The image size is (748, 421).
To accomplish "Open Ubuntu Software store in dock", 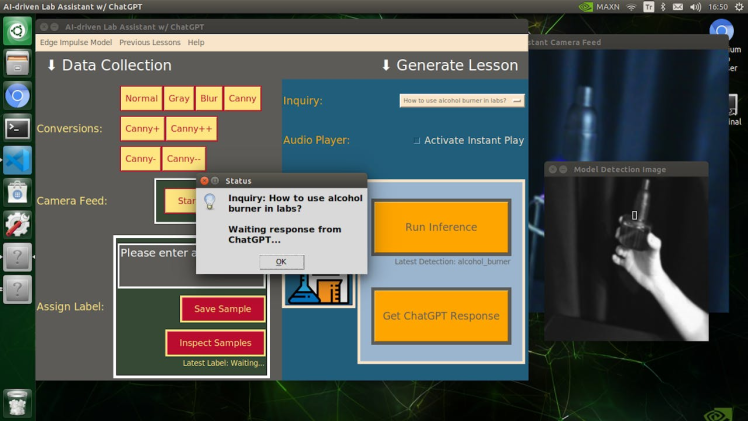I will pos(17,193).
